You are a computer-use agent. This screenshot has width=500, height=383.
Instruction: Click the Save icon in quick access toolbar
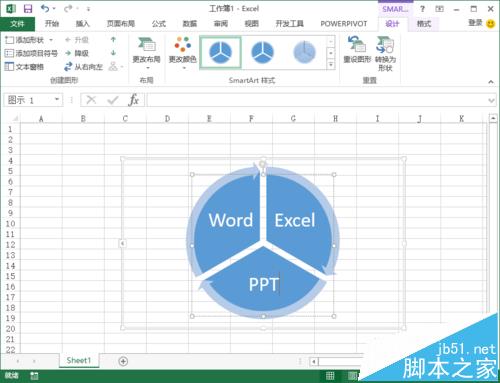pyautogui.click(x=28, y=9)
